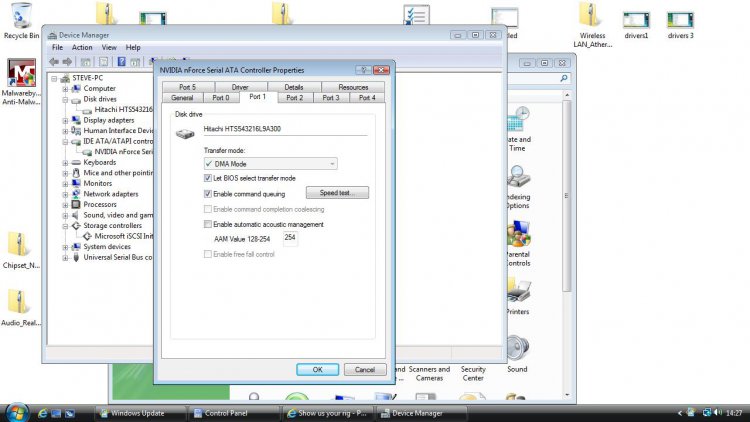
Task: Uncheck Enable command queuing
Action: pyautogui.click(x=208, y=194)
